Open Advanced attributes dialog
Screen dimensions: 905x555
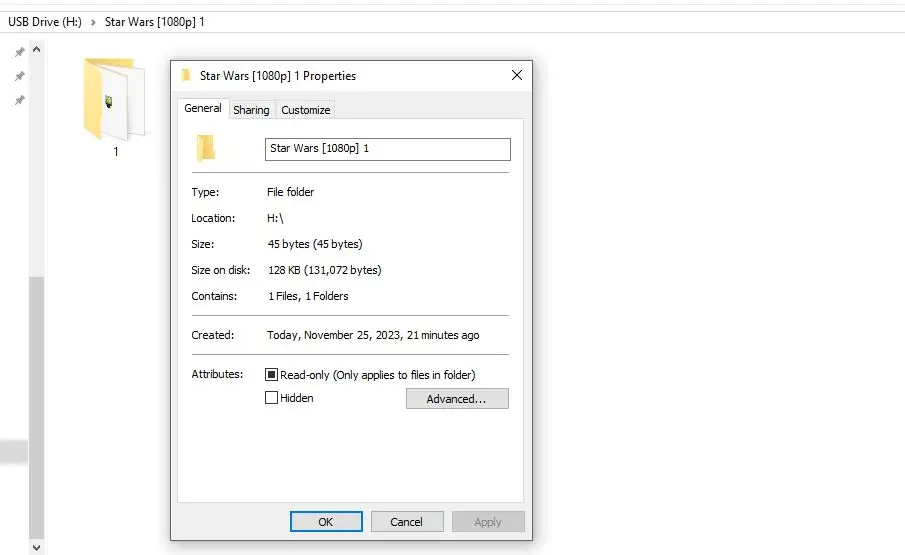coord(457,399)
